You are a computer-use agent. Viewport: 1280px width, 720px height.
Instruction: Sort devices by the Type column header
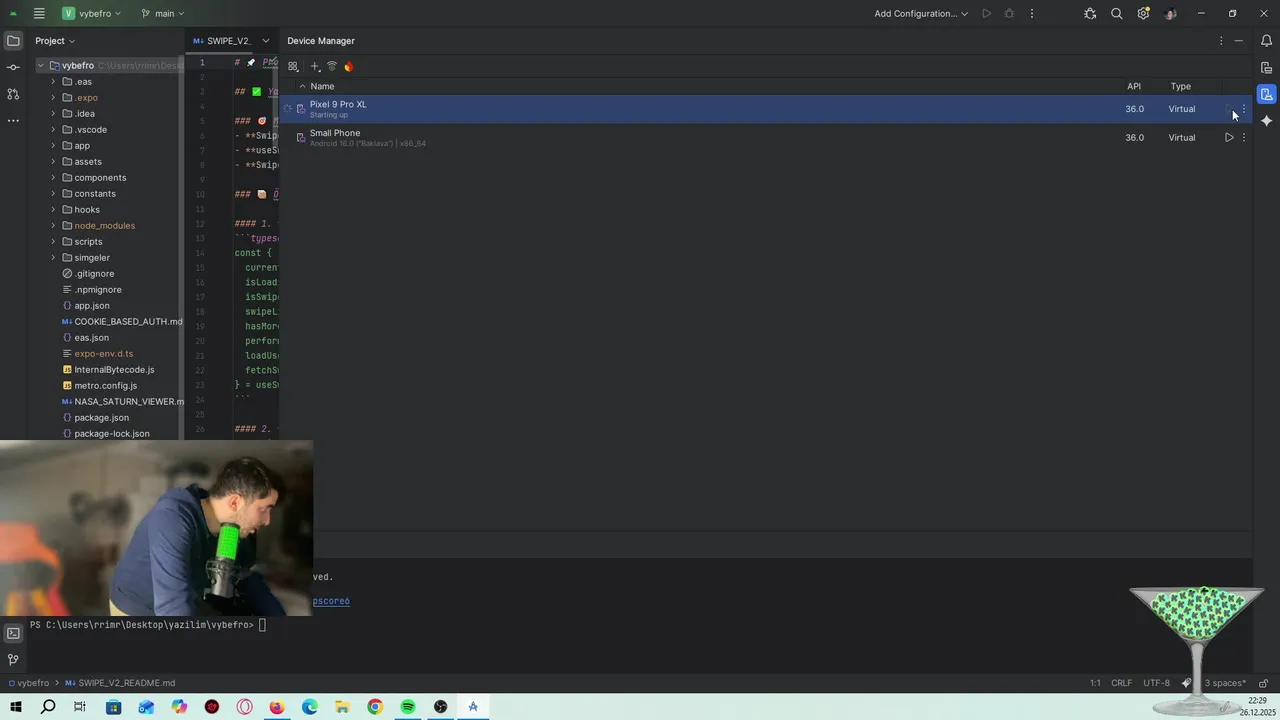coord(1181,86)
